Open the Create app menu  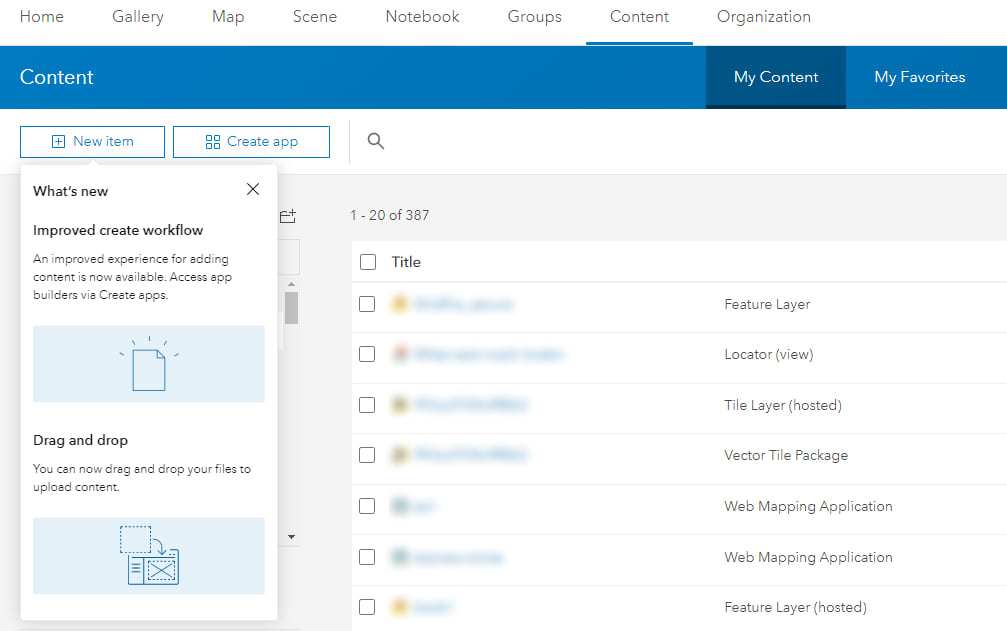pos(251,141)
